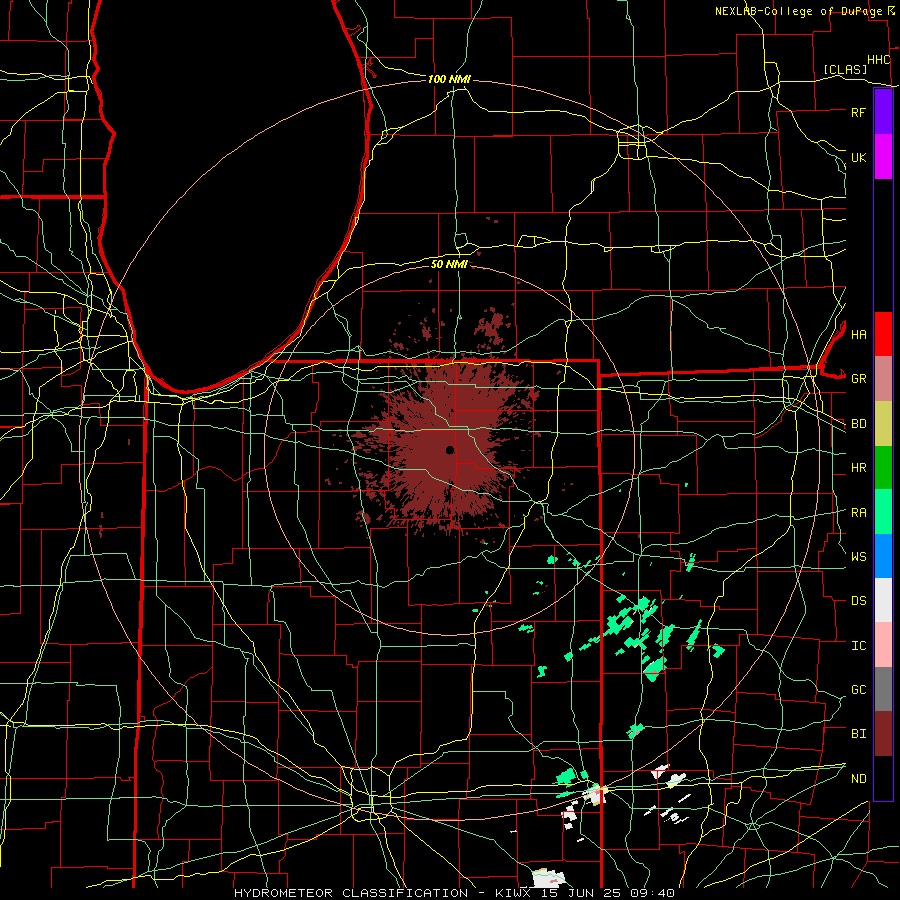This screenshot has height=900, width=900.
Task: Select the red HA legend color swatch
Action: [883, 334]
